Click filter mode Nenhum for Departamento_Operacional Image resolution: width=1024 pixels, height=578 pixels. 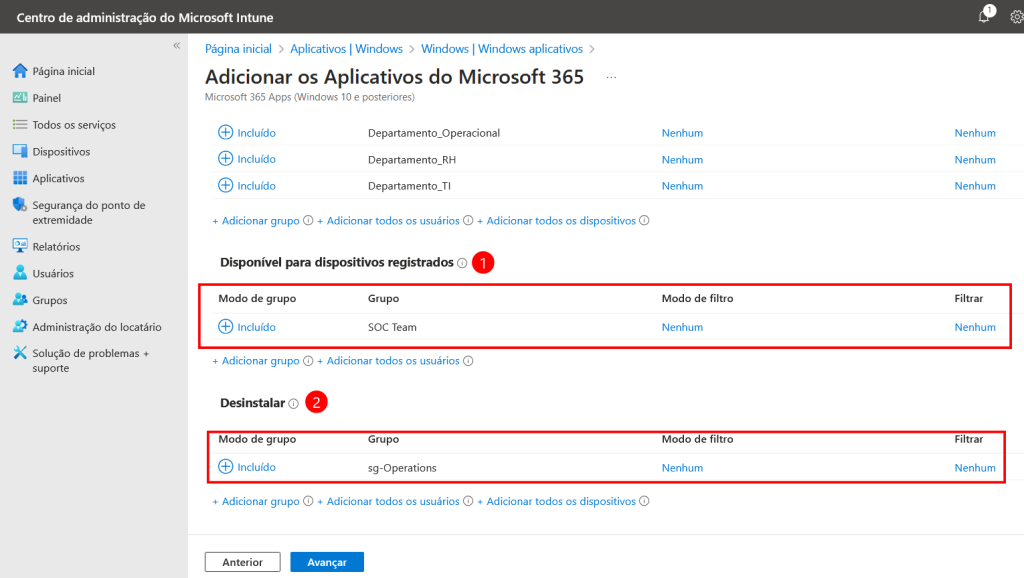click(682, 133)
